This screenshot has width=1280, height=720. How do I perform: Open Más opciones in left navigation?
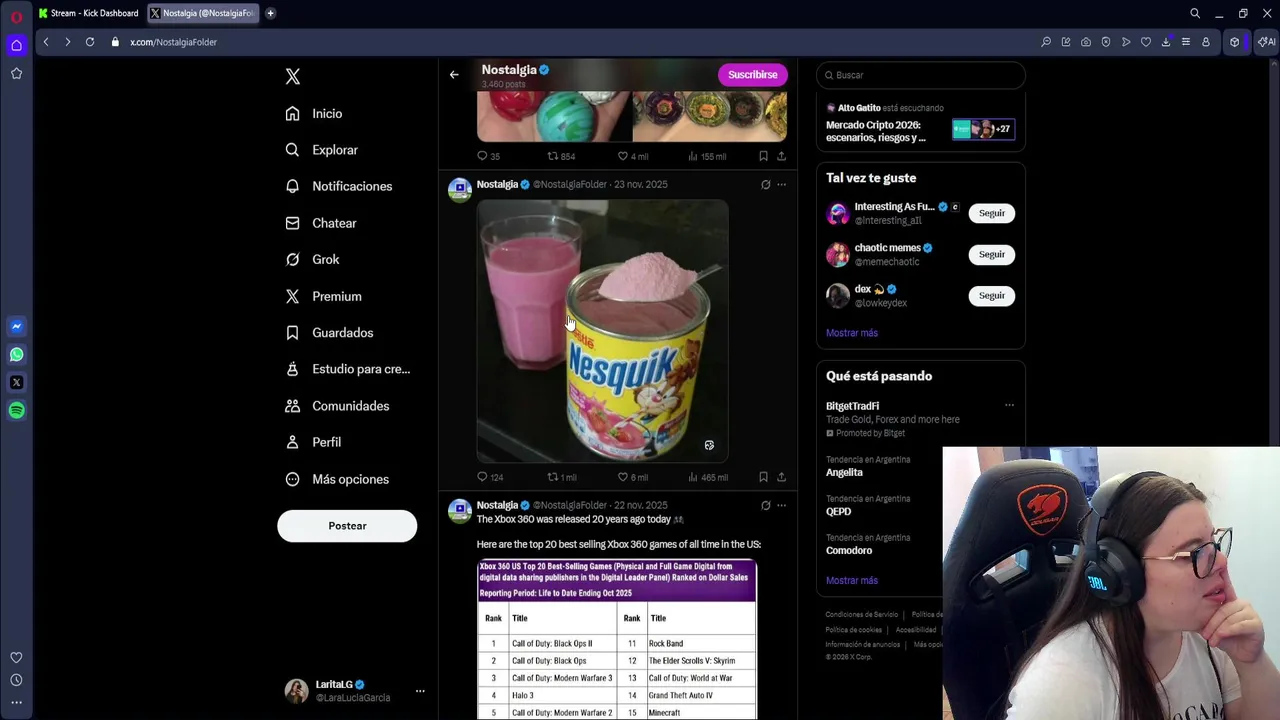coord(338,479)
